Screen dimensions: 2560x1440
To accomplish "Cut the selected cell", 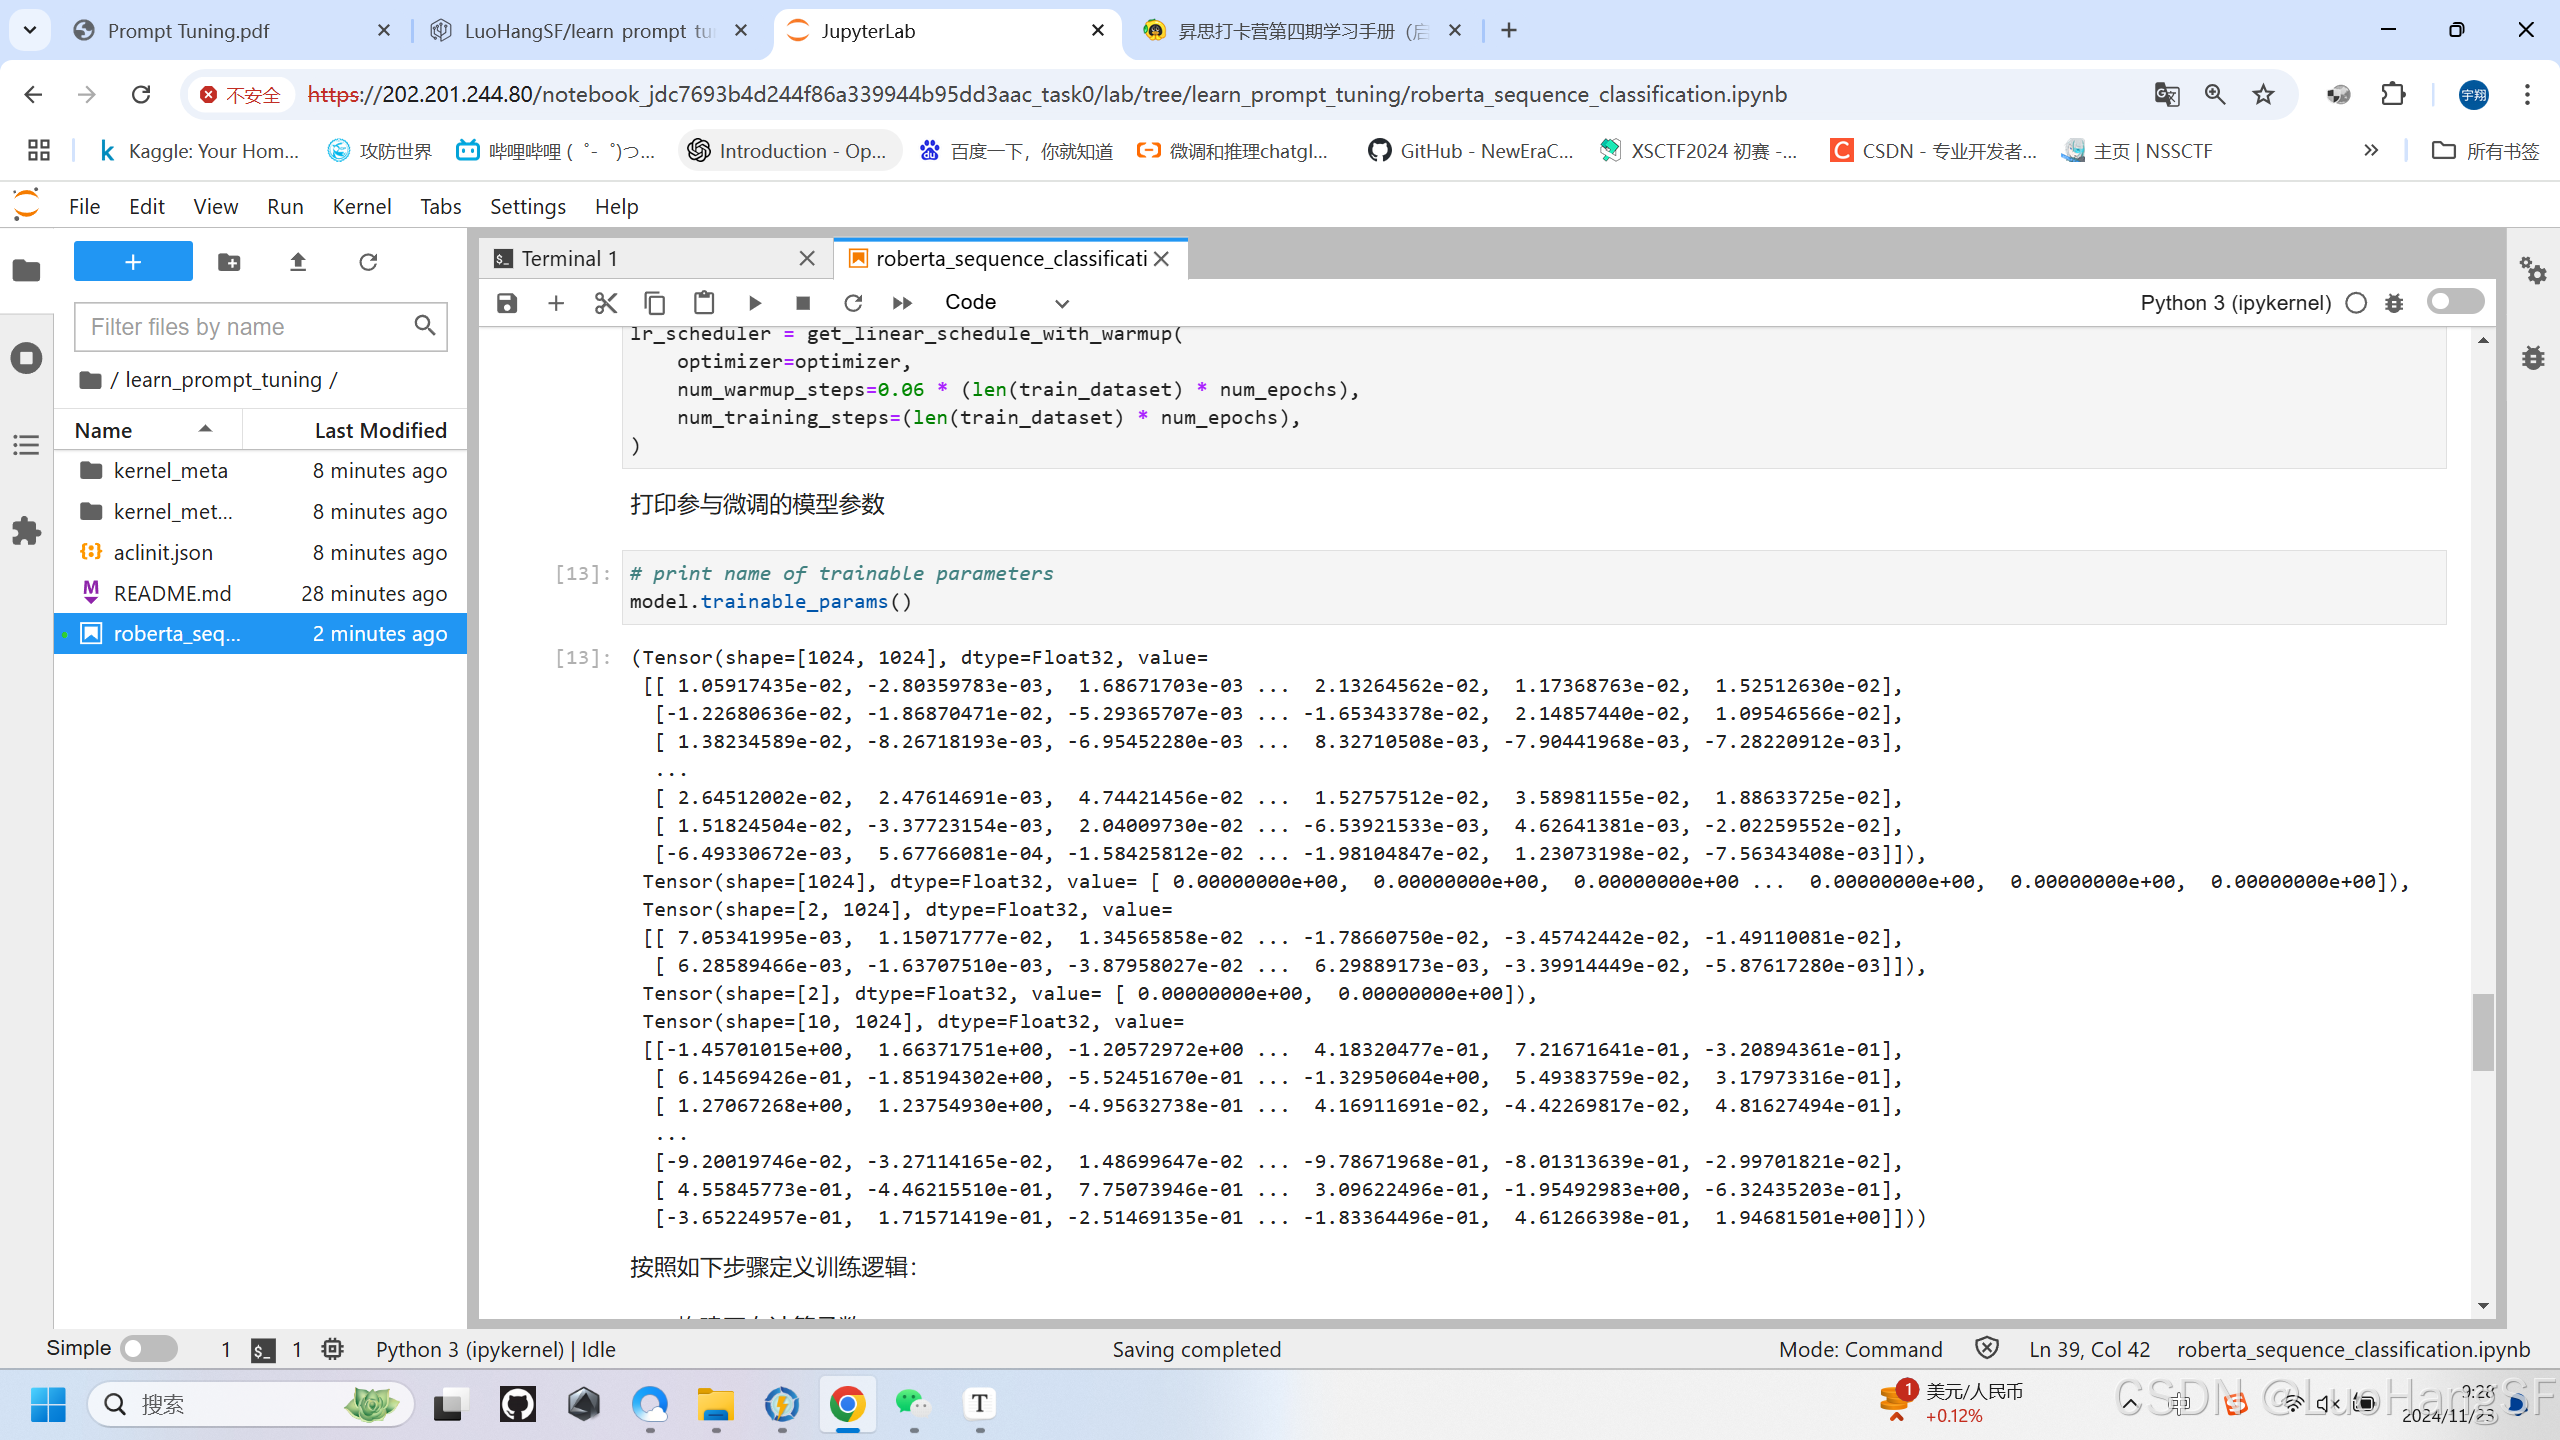I will pos(605,302).
